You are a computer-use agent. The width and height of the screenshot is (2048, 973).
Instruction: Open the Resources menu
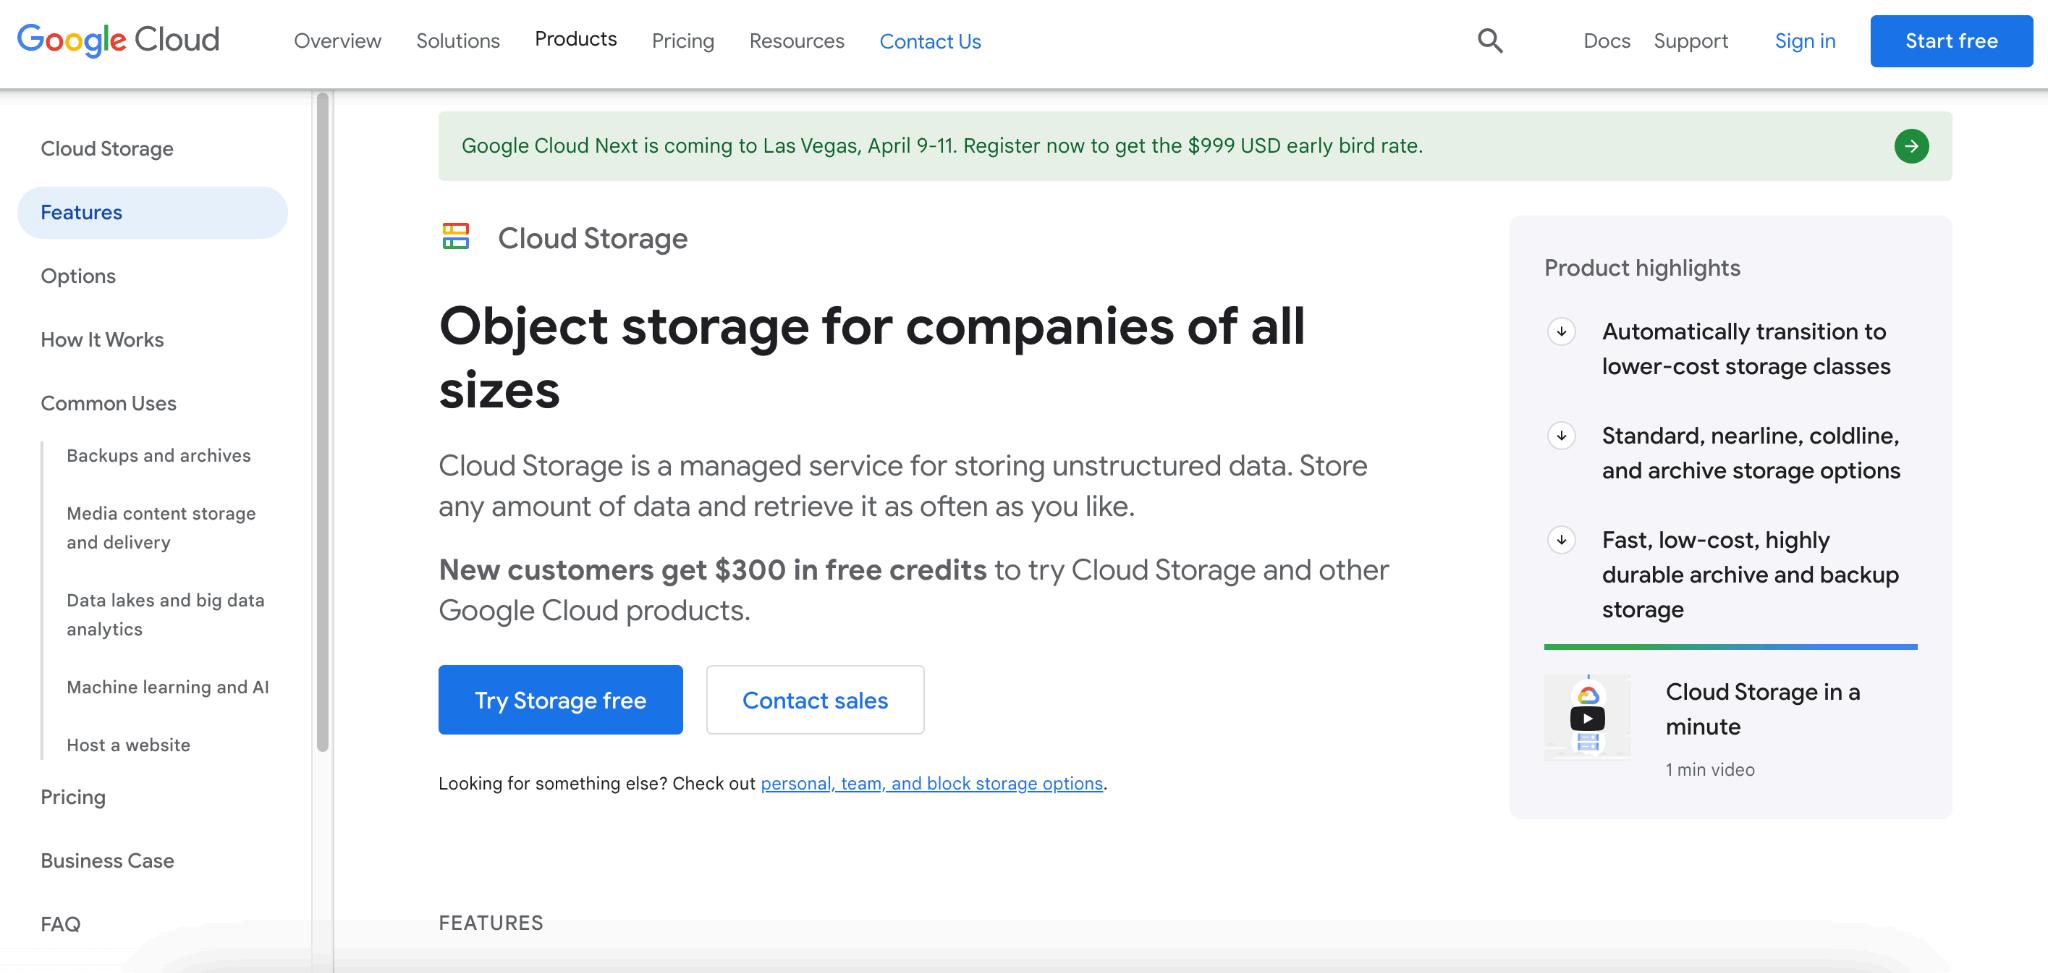(797, 41)
